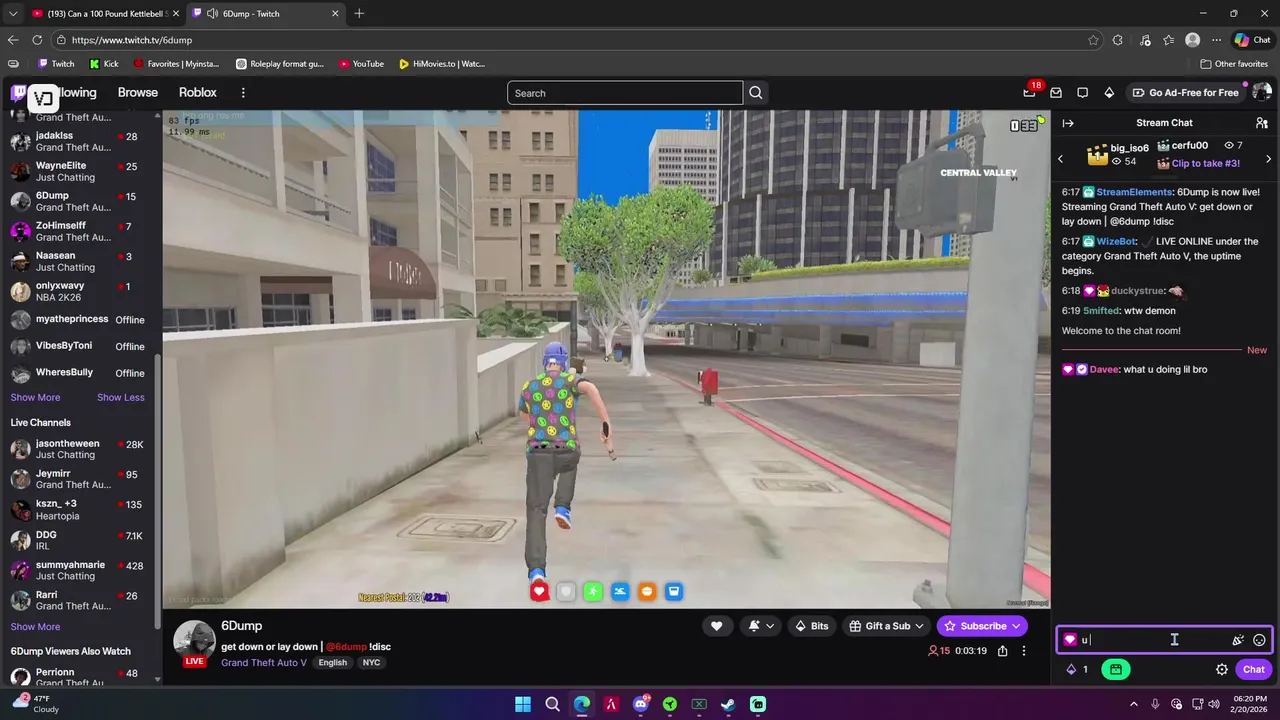Share the stream using share icon
The height and width of the screenshot is (720, 1280).
(1002, 651)
